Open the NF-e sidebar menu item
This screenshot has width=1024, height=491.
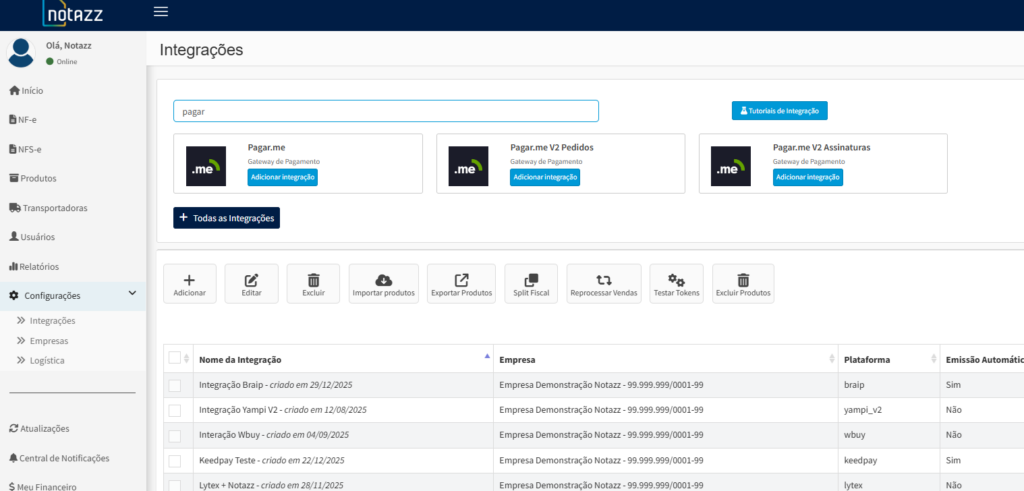pos(27,120)
